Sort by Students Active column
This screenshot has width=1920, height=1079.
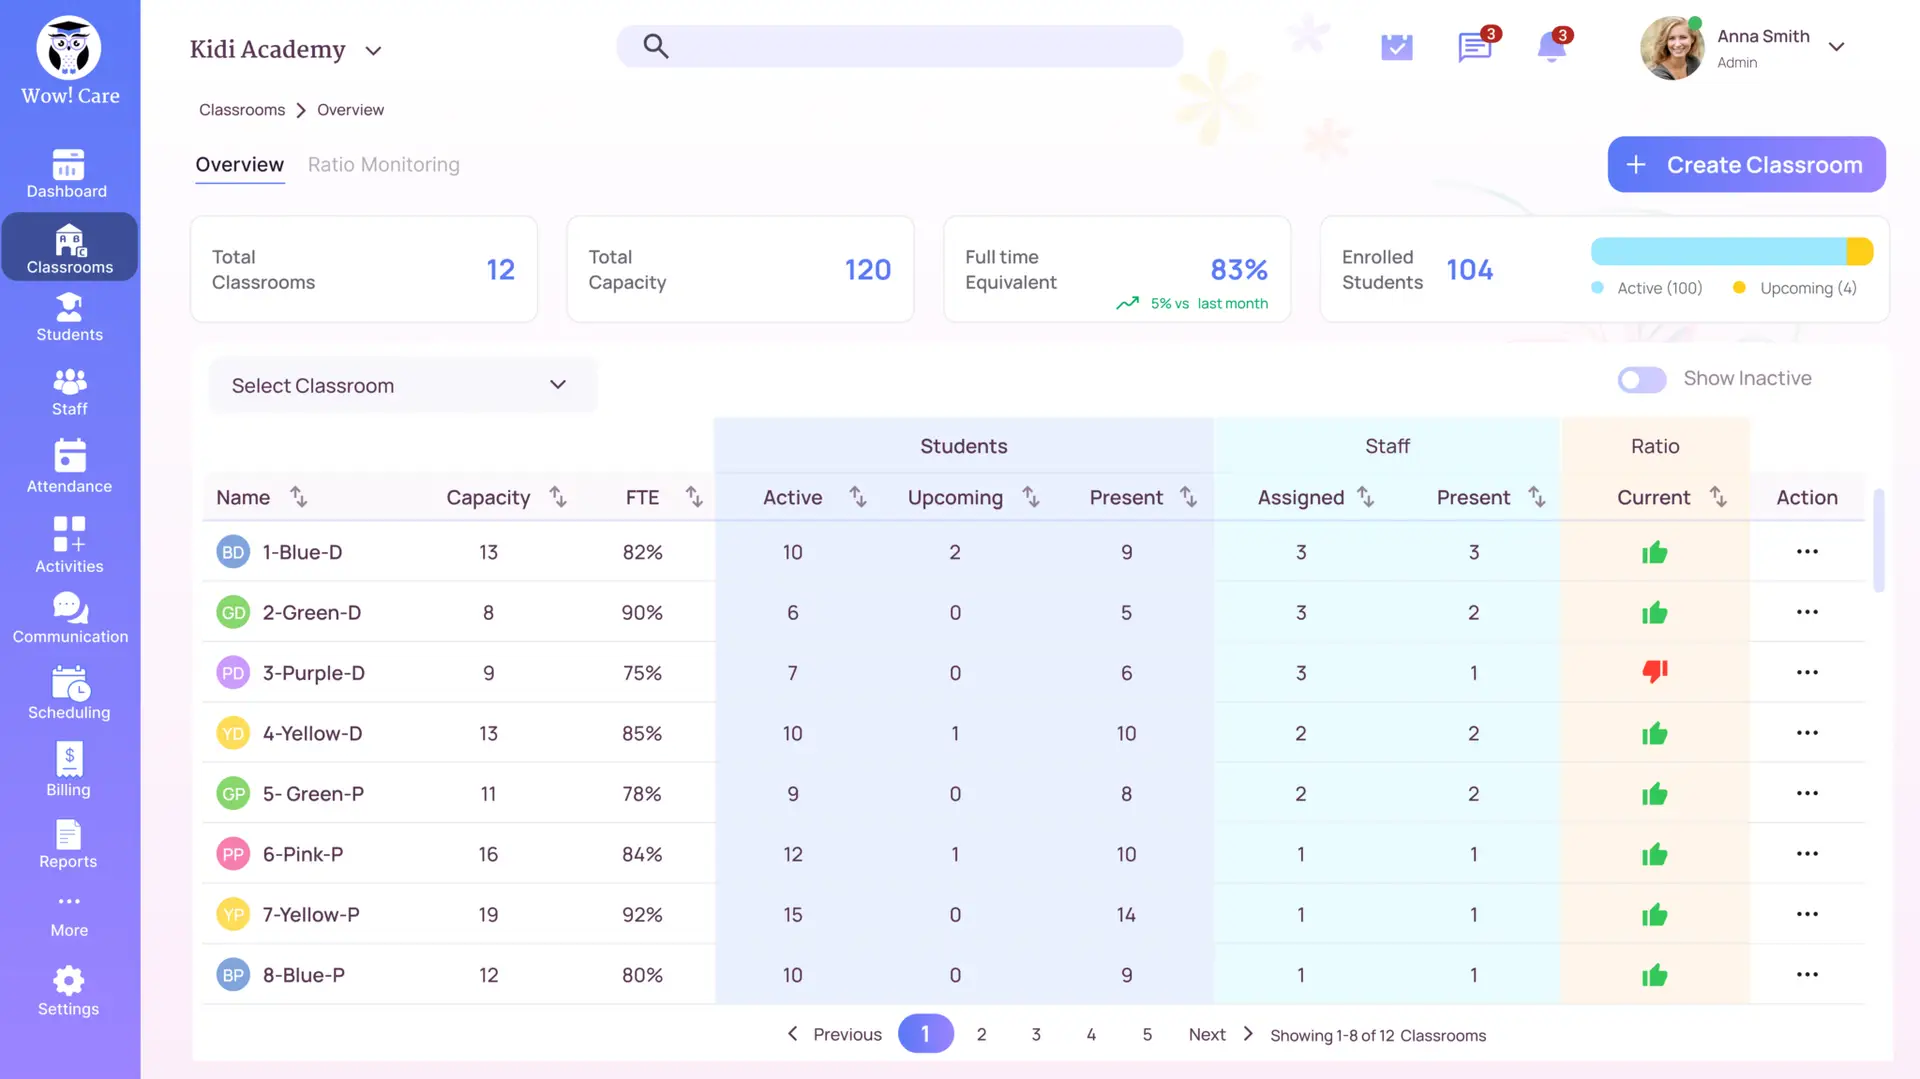(x=858, y=497)
